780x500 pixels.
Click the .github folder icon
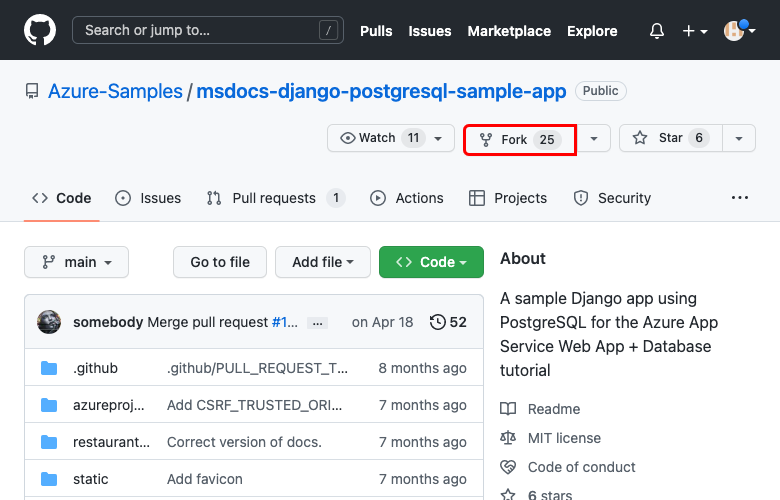(x=49, y=368)
